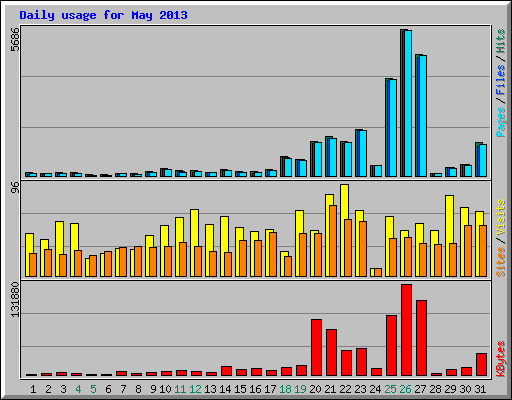The image size is (512, 400).
Task: Click the red KBytes bar for day 25
Action: [391, 346]
